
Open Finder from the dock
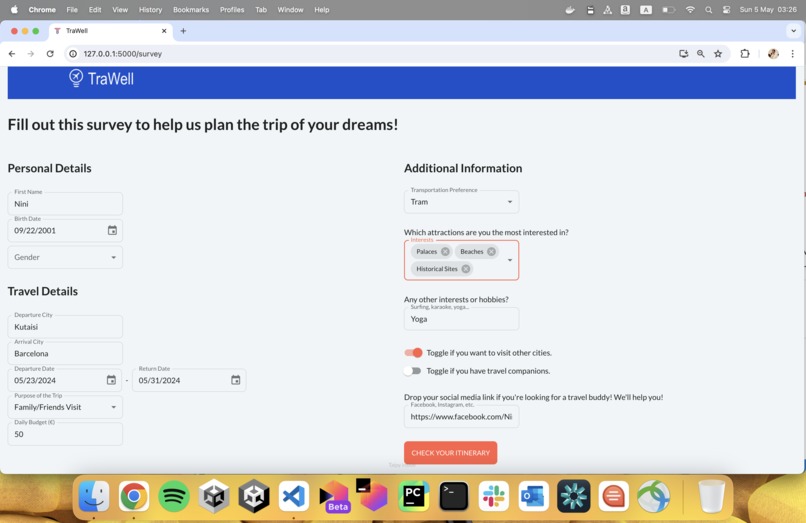(94, 496)
